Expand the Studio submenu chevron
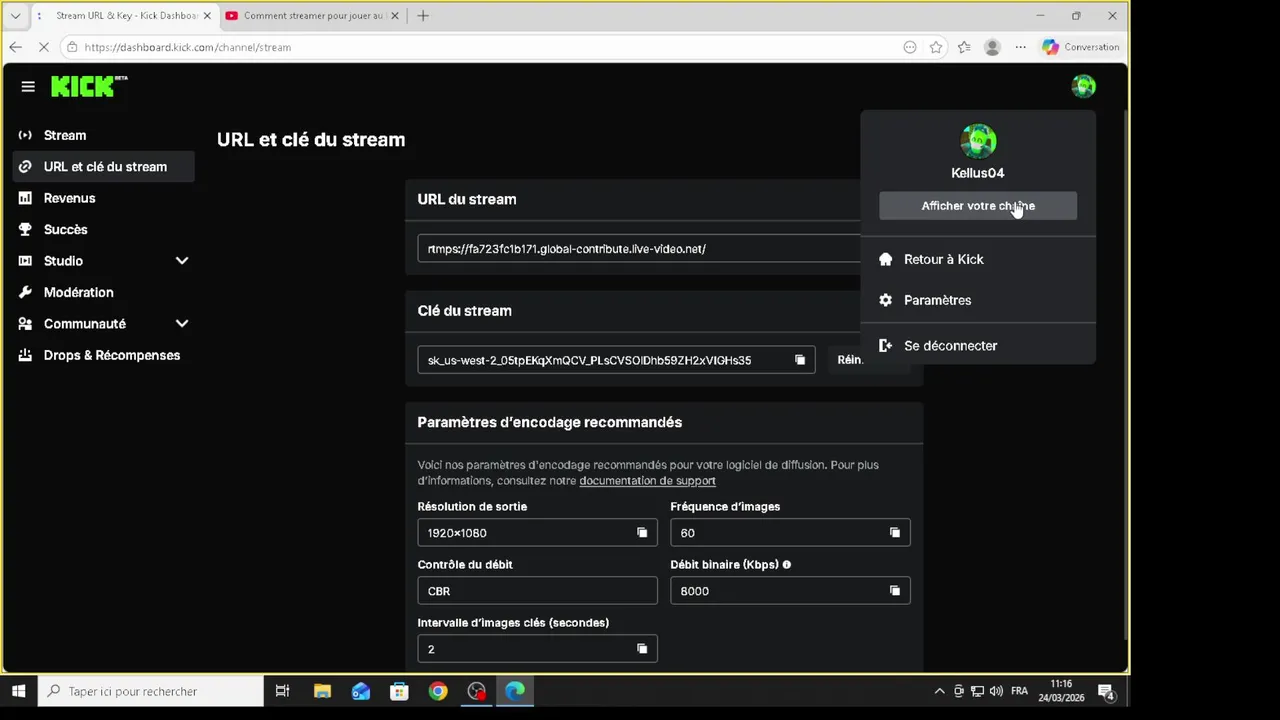 click(x=182, y=261)
